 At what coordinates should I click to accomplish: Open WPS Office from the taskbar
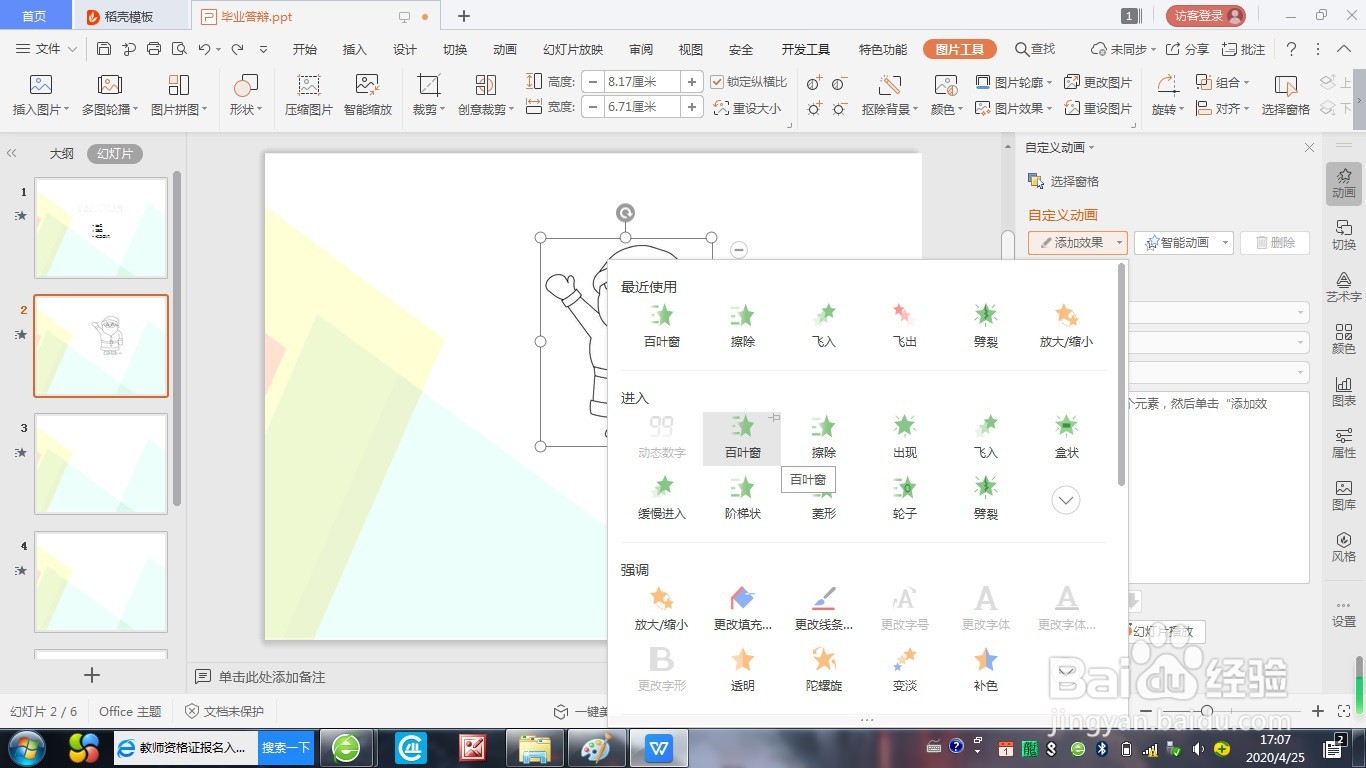pos(658,747)
